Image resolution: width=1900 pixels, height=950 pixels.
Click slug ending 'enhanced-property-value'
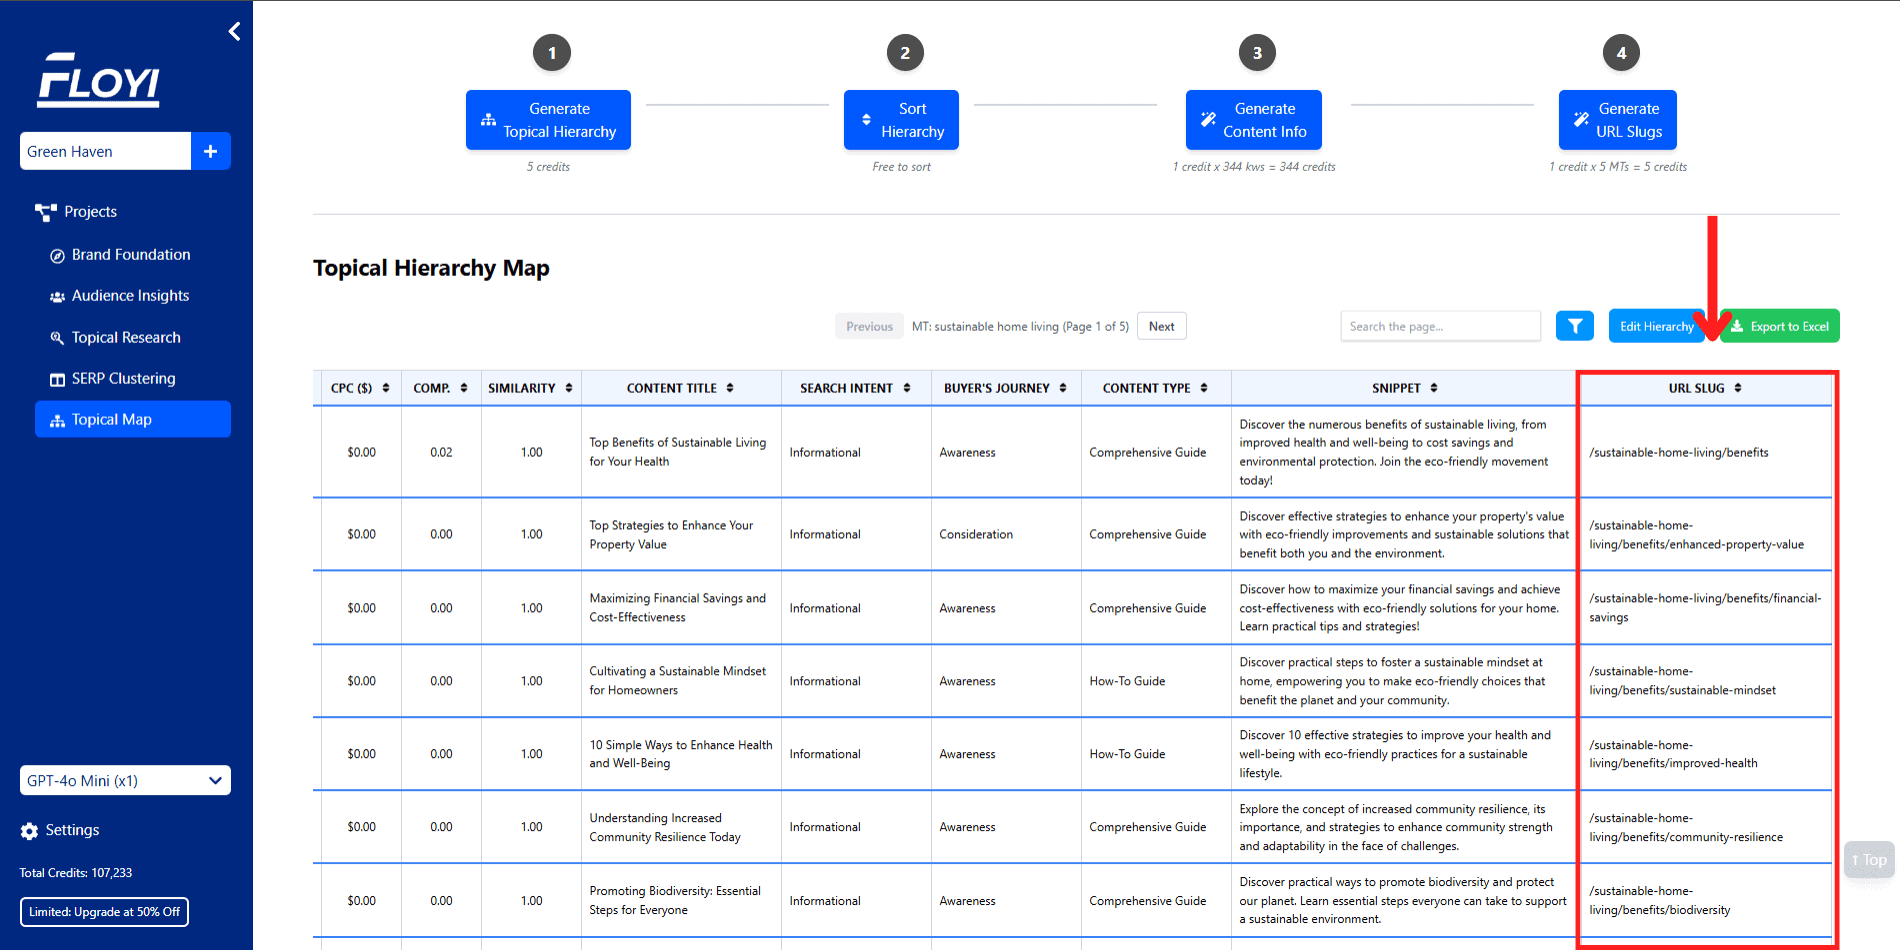(x=1697, y=535)
